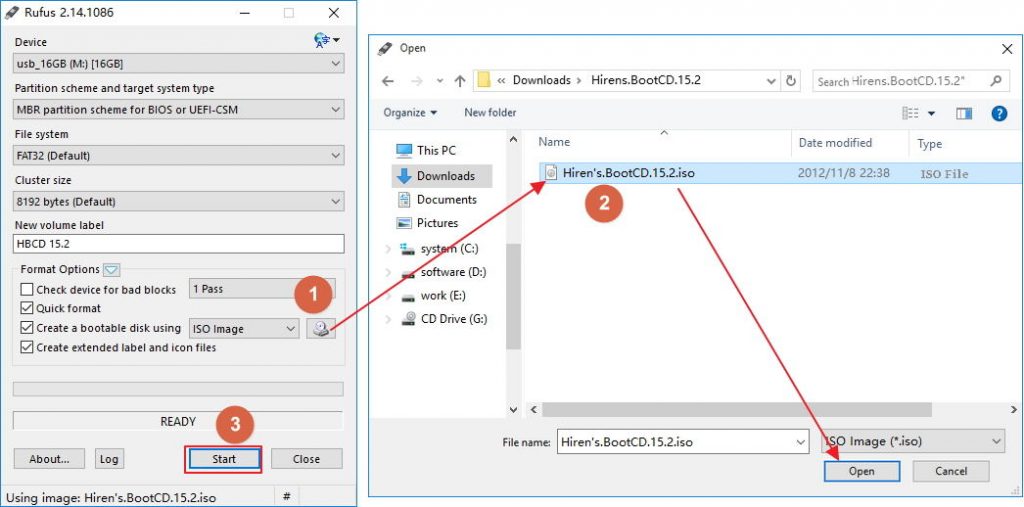Open recent locations chevron beside forward arrow

tap(440, 81)
